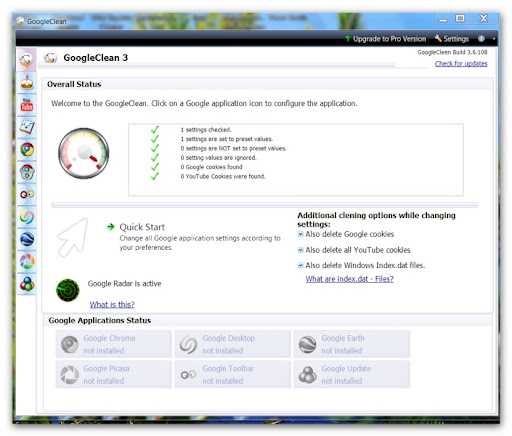Start Quick Start settings change

point(142,227)
